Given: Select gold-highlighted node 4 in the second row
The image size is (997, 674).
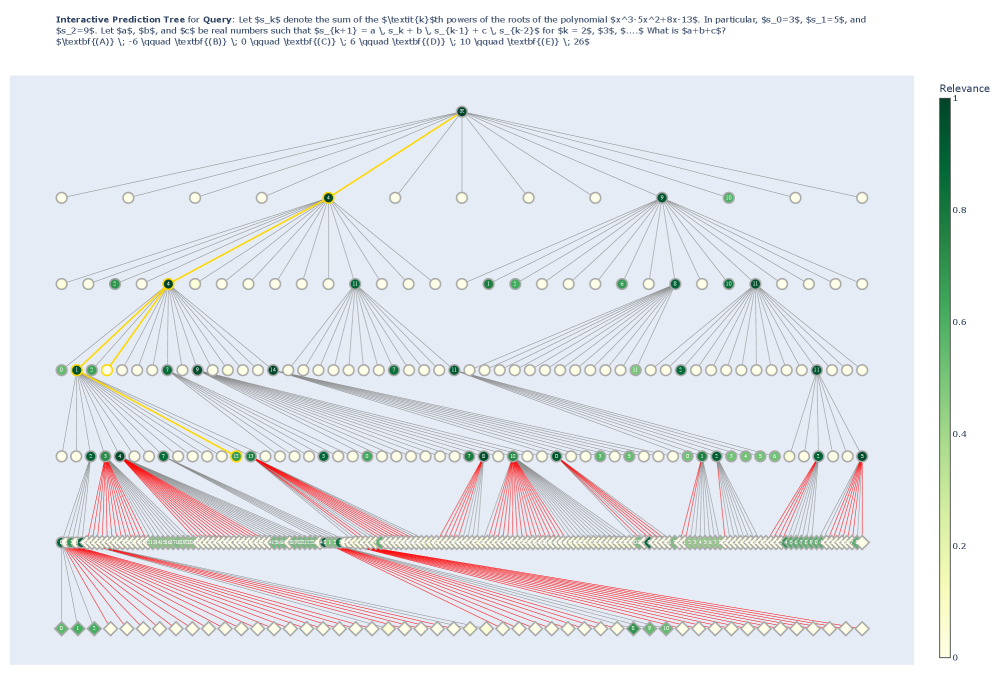Looking at the screenshot, I should pyautogui.click(x=328, y=198).
